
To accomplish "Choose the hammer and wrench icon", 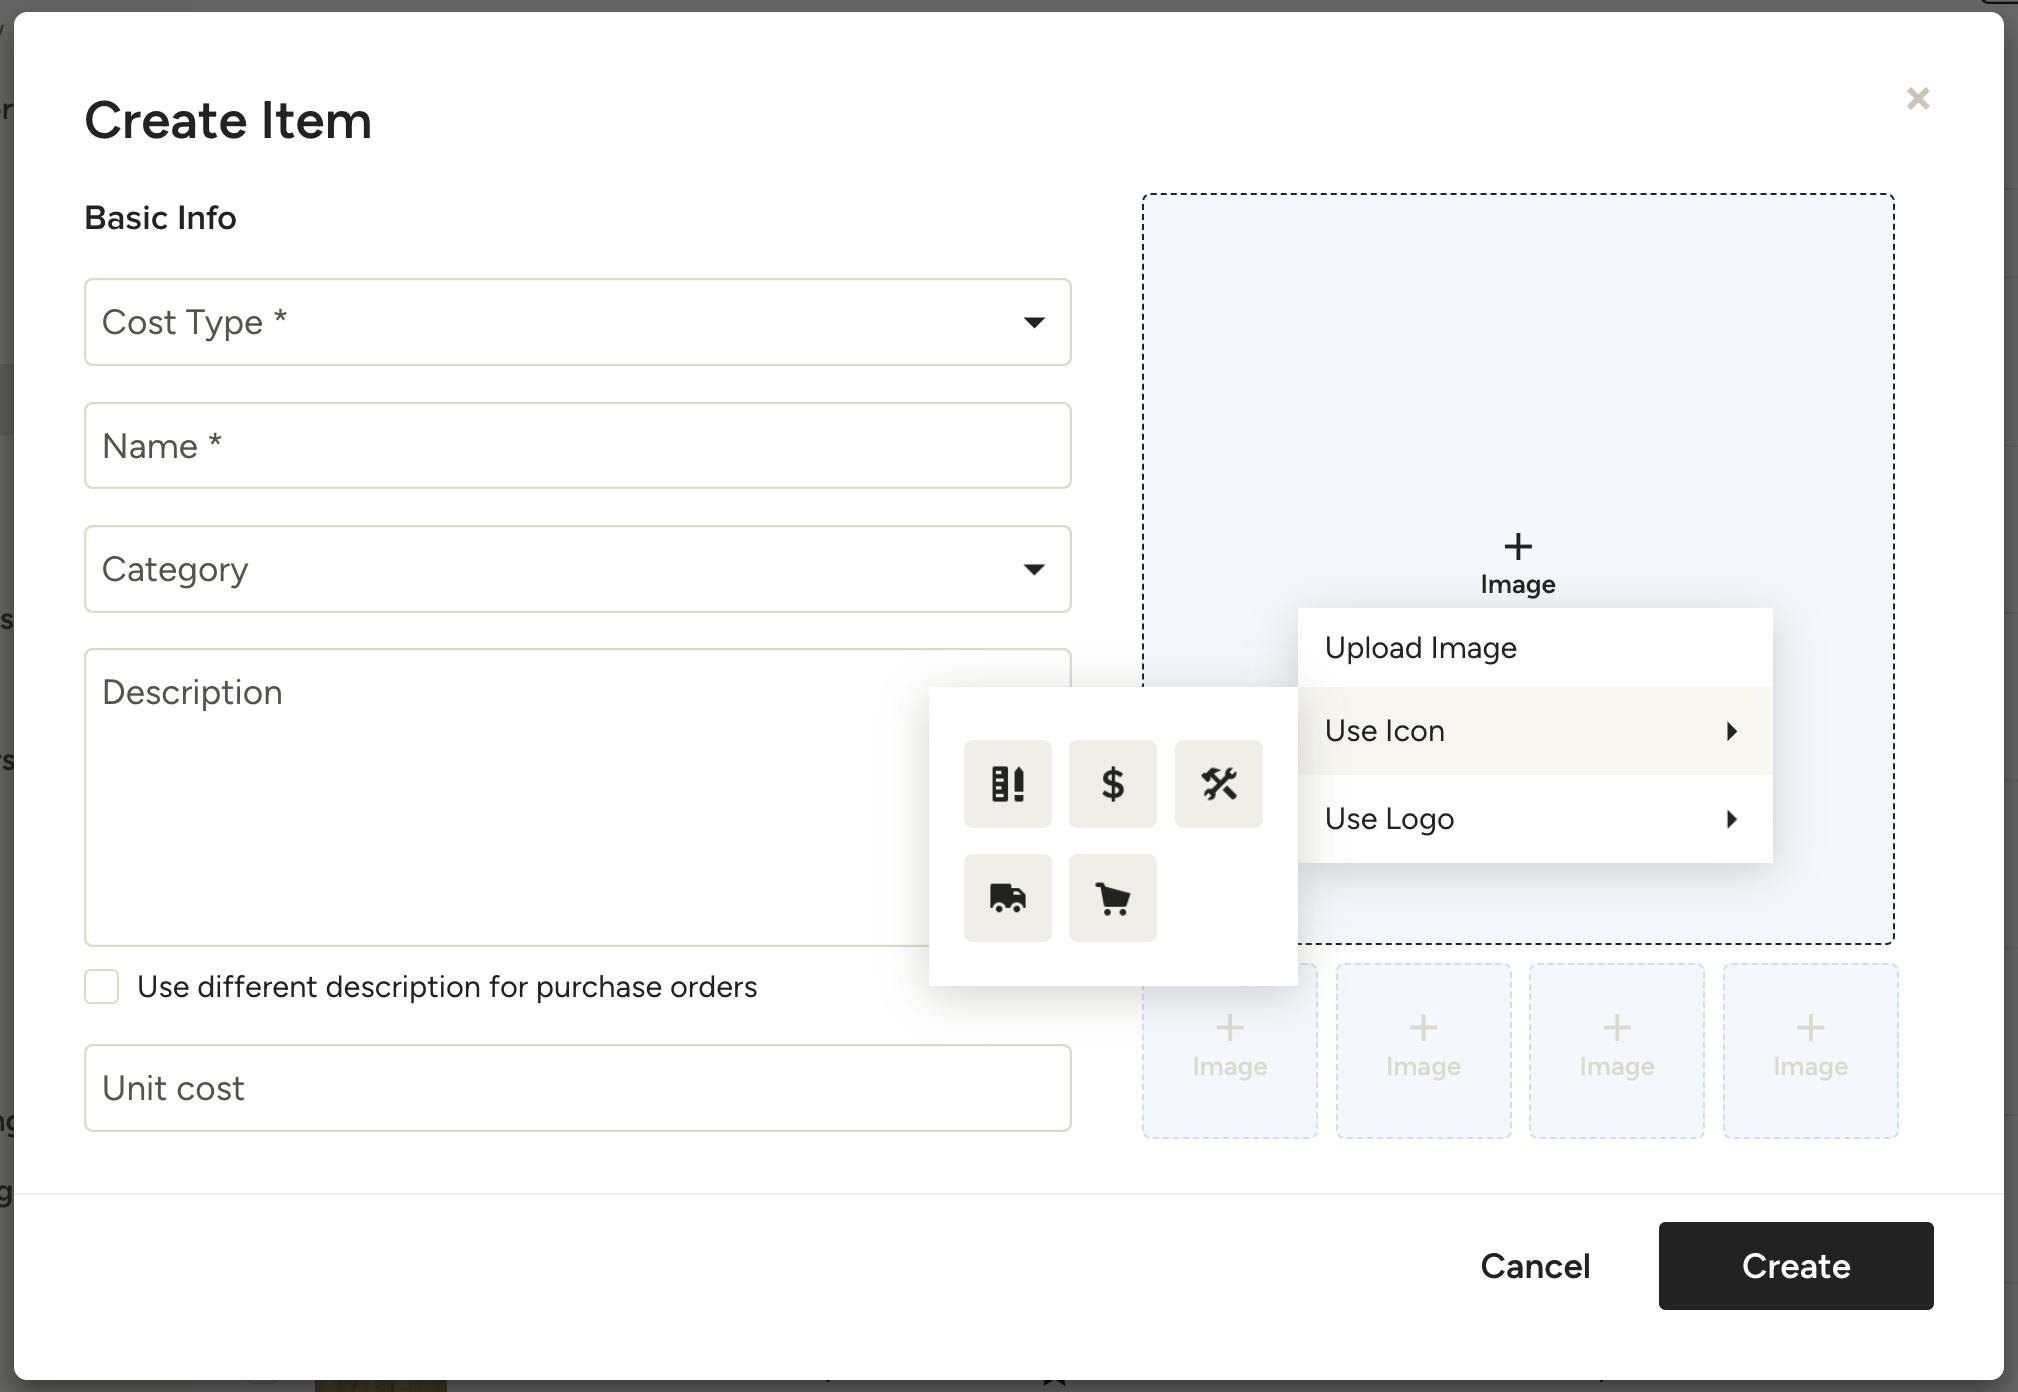I will pyautogui.click(x=1218, y=784).
